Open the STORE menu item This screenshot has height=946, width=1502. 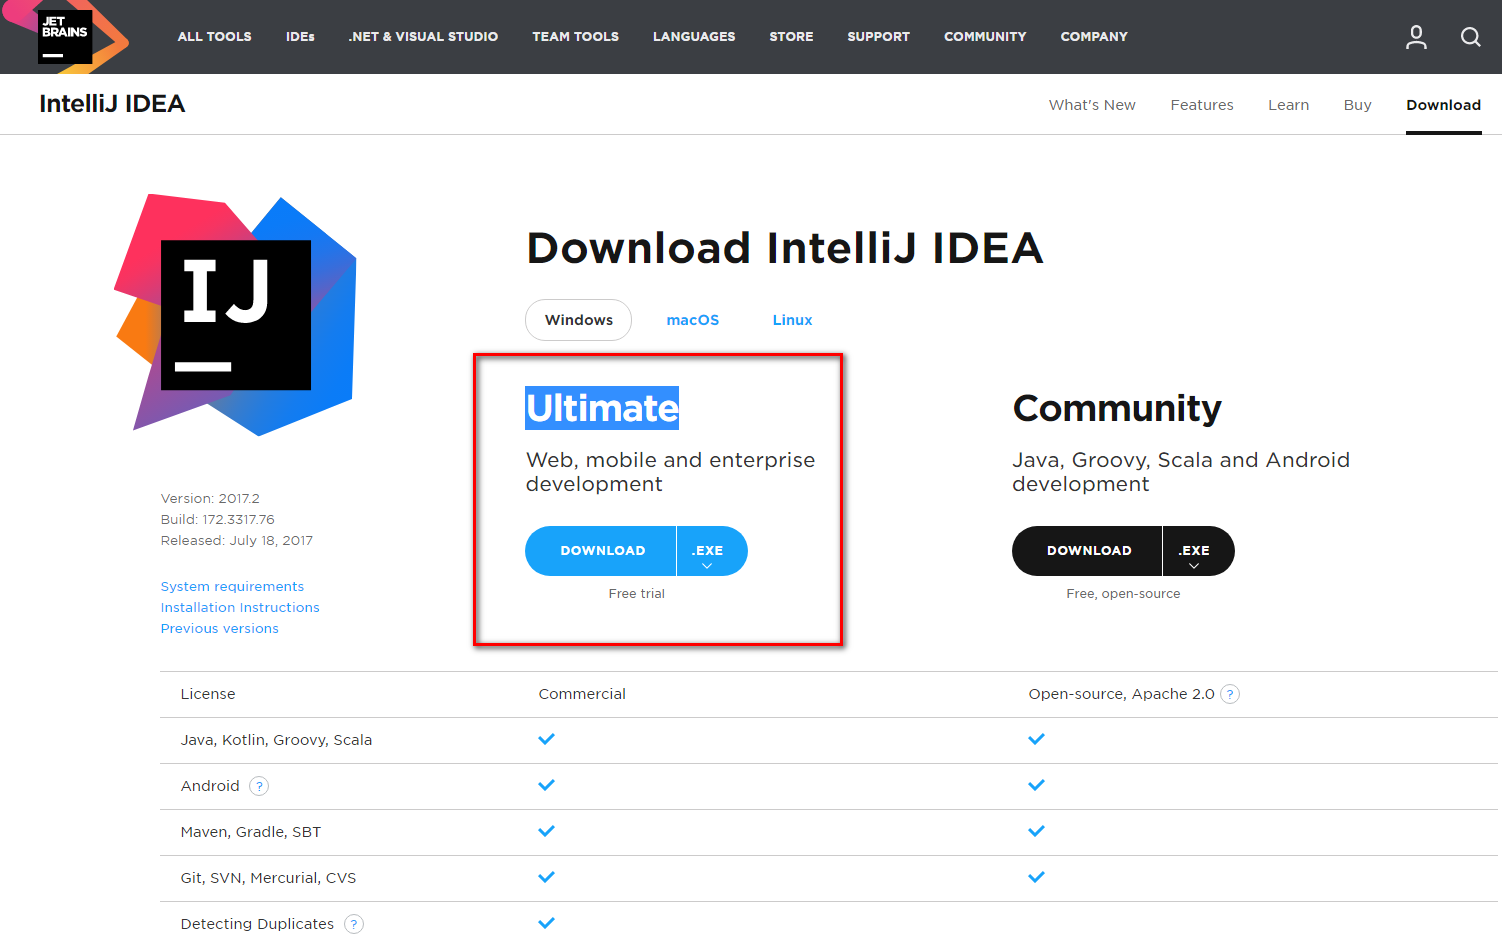(x=791, y=37)
